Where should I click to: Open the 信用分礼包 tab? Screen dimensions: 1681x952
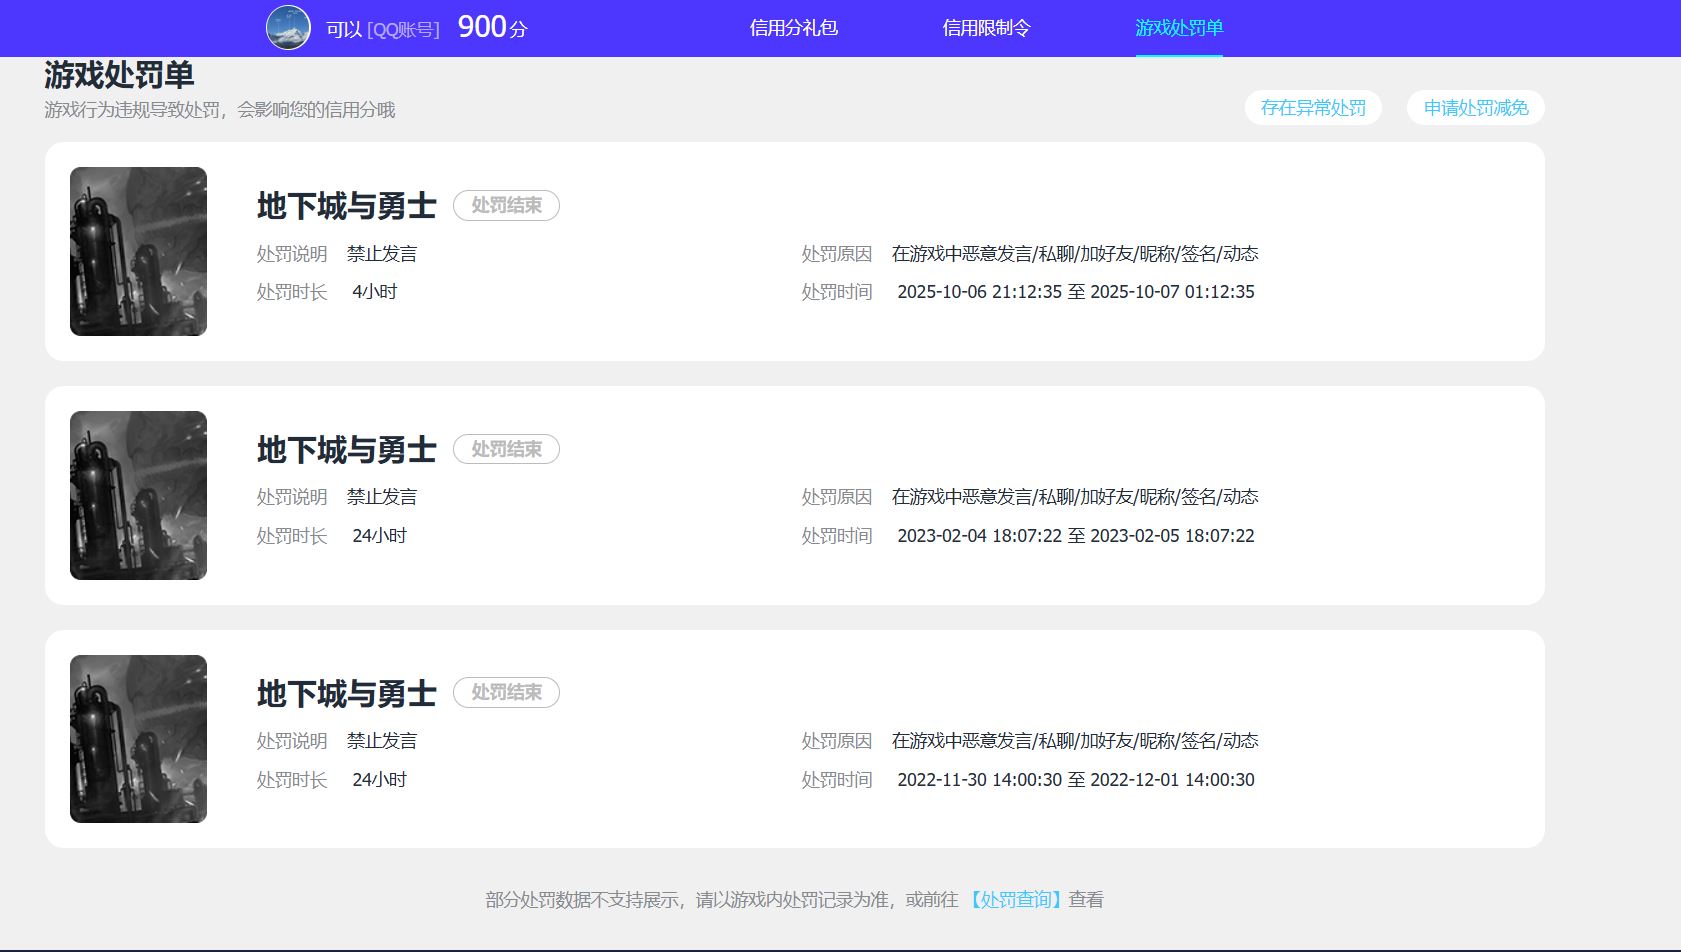tap(794, 28)
